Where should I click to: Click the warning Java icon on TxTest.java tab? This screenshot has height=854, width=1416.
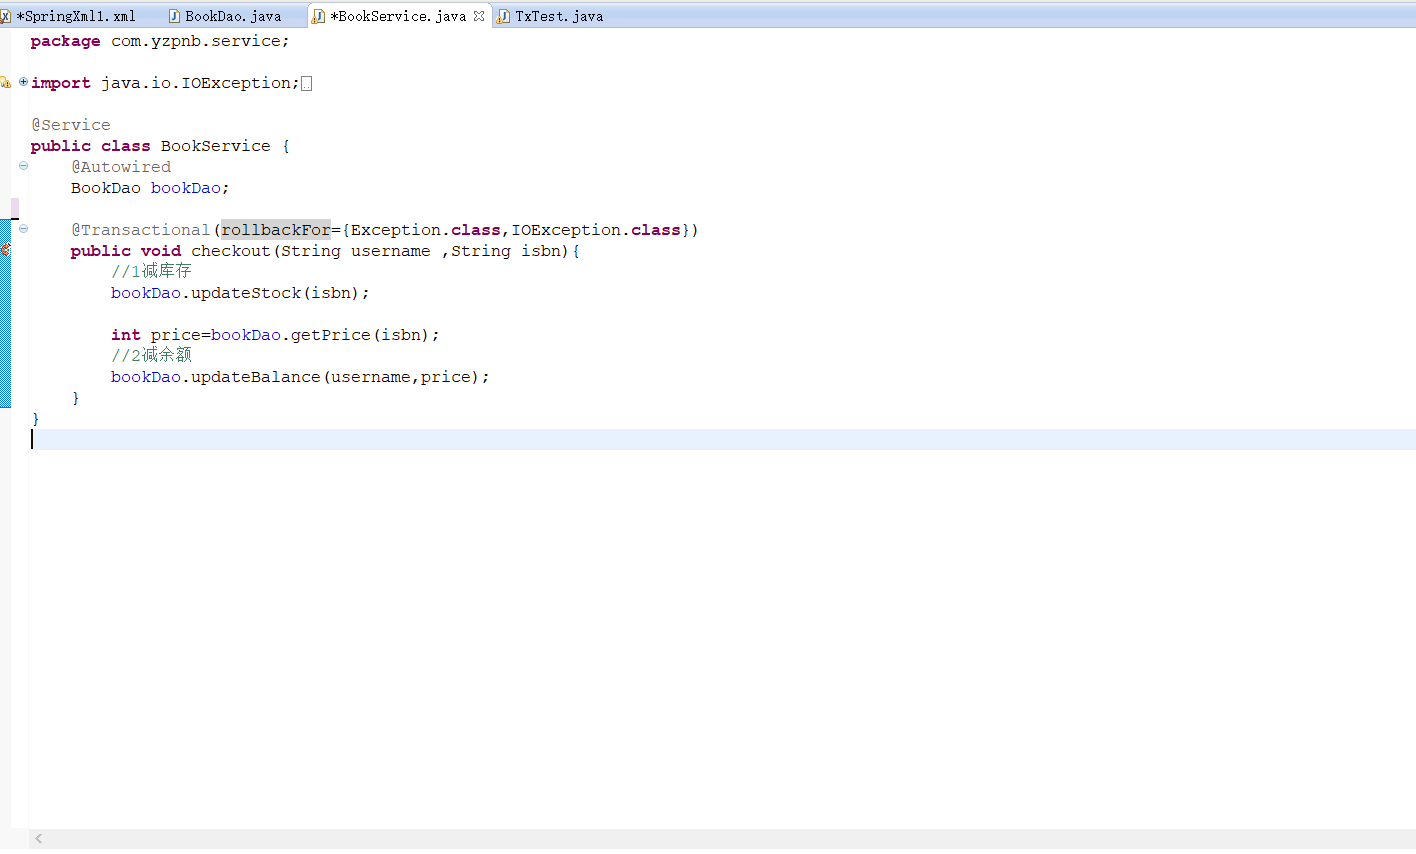(503, 16)
